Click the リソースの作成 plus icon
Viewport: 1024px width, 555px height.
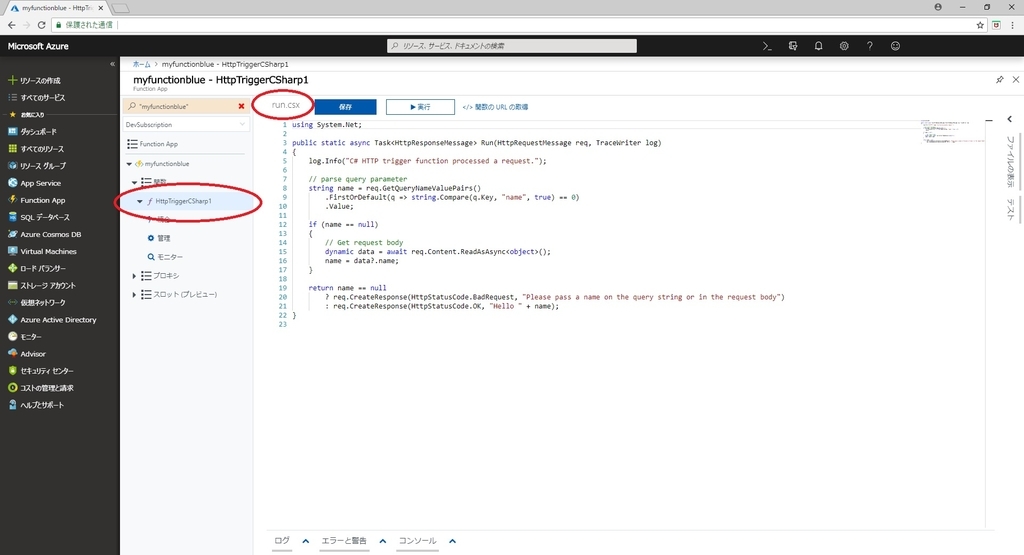pyautogui.click(x=12, y=80)
